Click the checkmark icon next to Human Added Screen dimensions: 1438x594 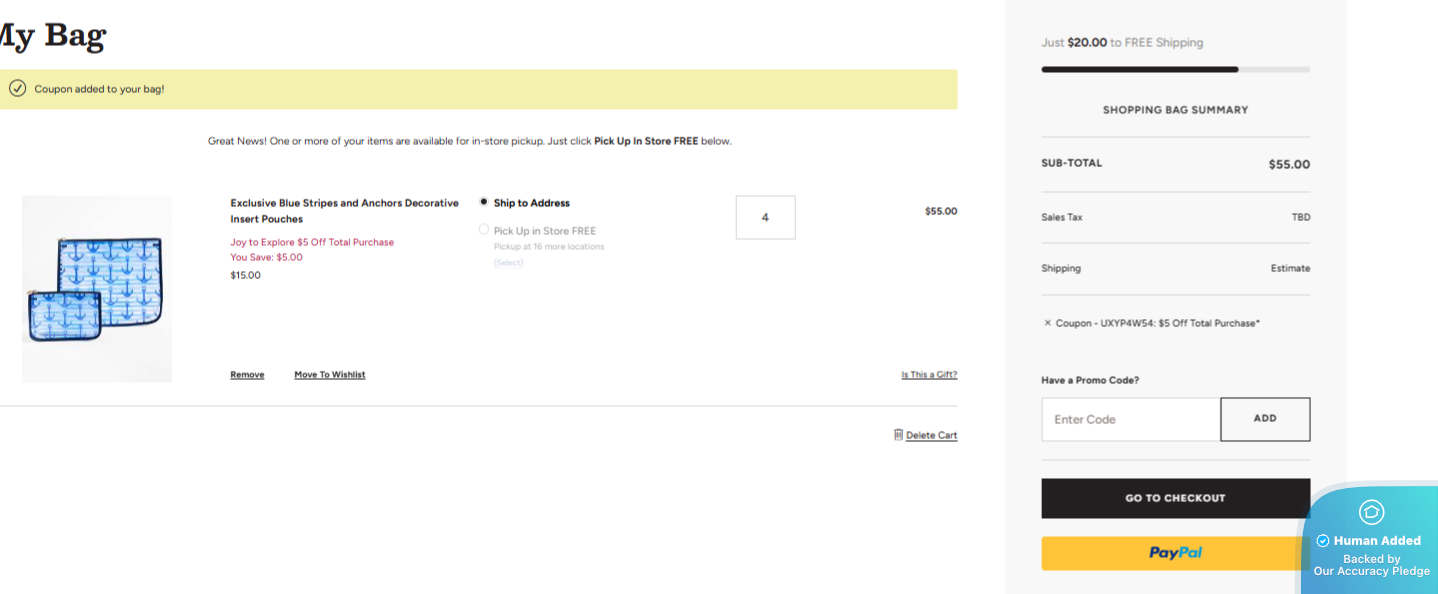pyautogui.click(x=1322, y=541)
